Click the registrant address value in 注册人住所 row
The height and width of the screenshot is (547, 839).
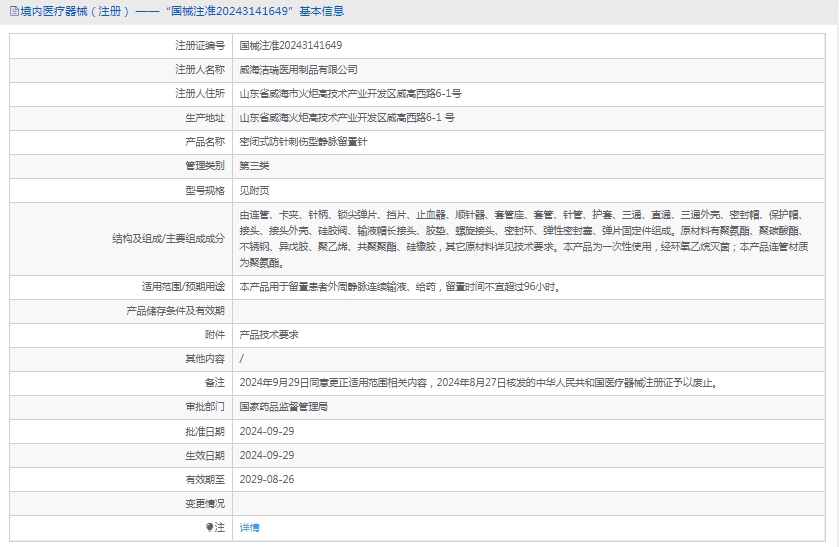click(350, 94)
